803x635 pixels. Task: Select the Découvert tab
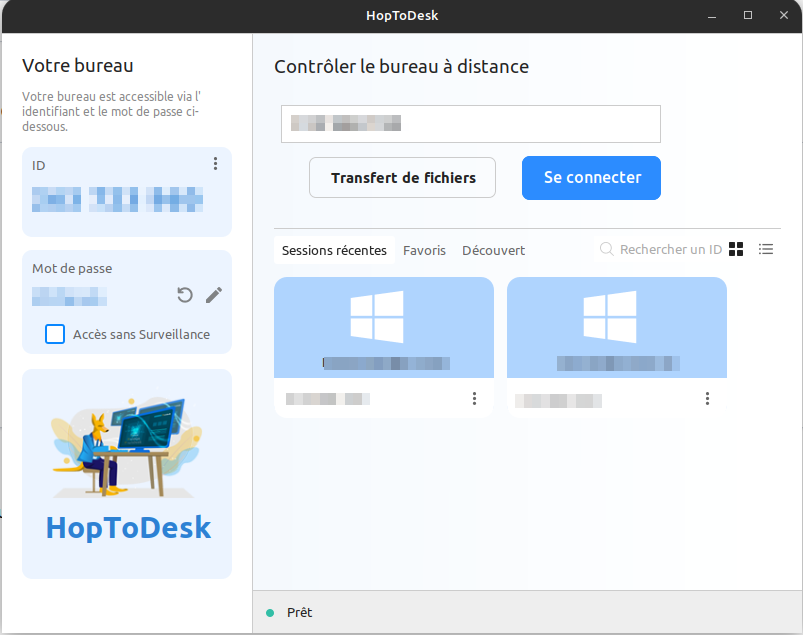tap(493, 250)
